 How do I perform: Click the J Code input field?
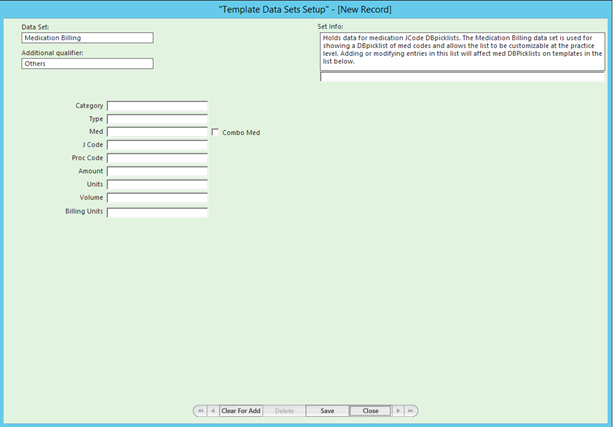pos(157,145)
